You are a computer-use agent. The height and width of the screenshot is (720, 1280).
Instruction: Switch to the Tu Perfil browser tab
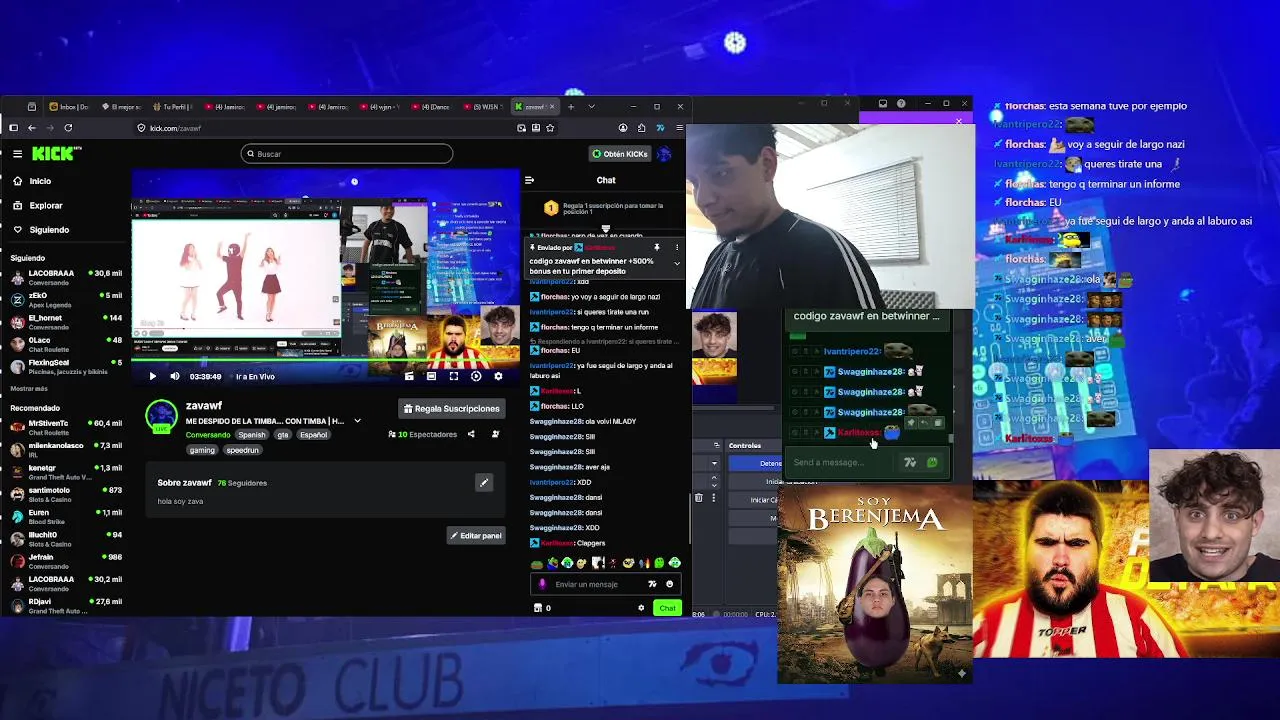coord(173,107)
